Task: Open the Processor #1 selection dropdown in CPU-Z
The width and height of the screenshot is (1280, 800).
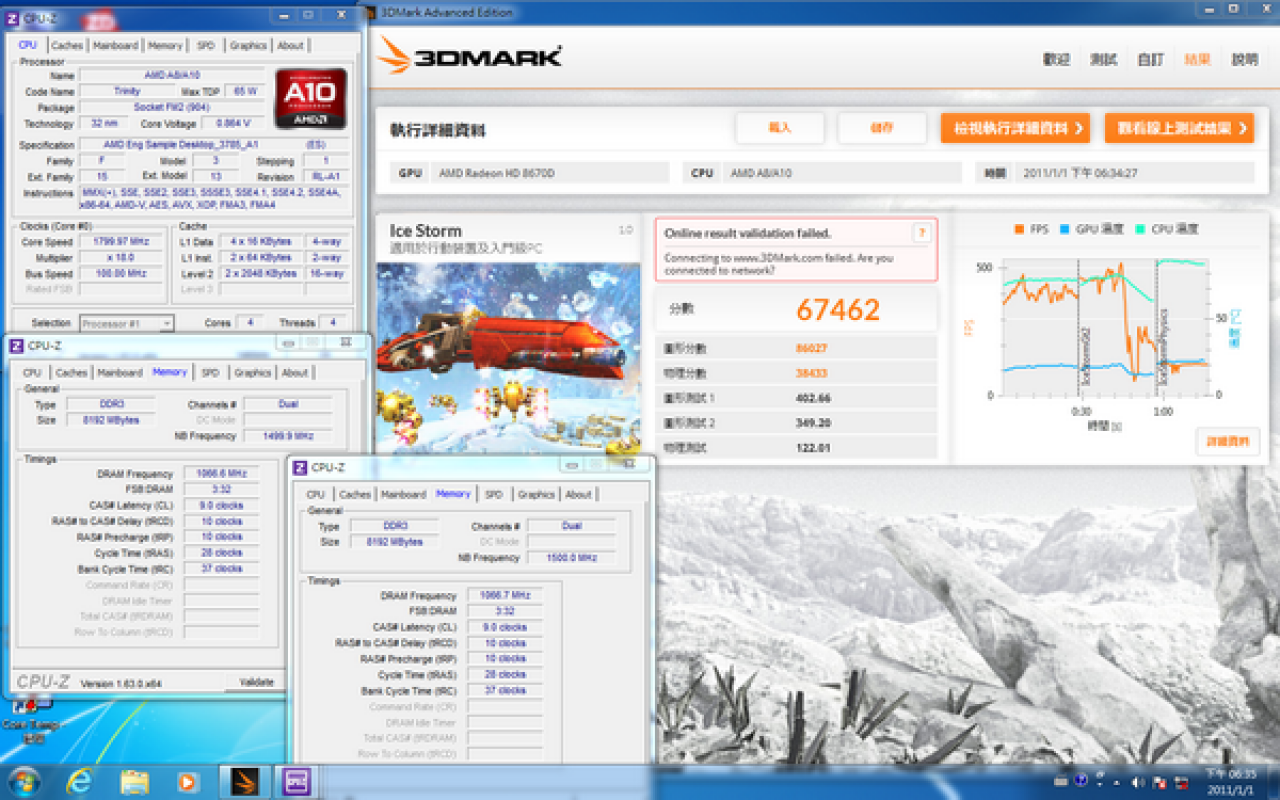Action: pos(126,323)
